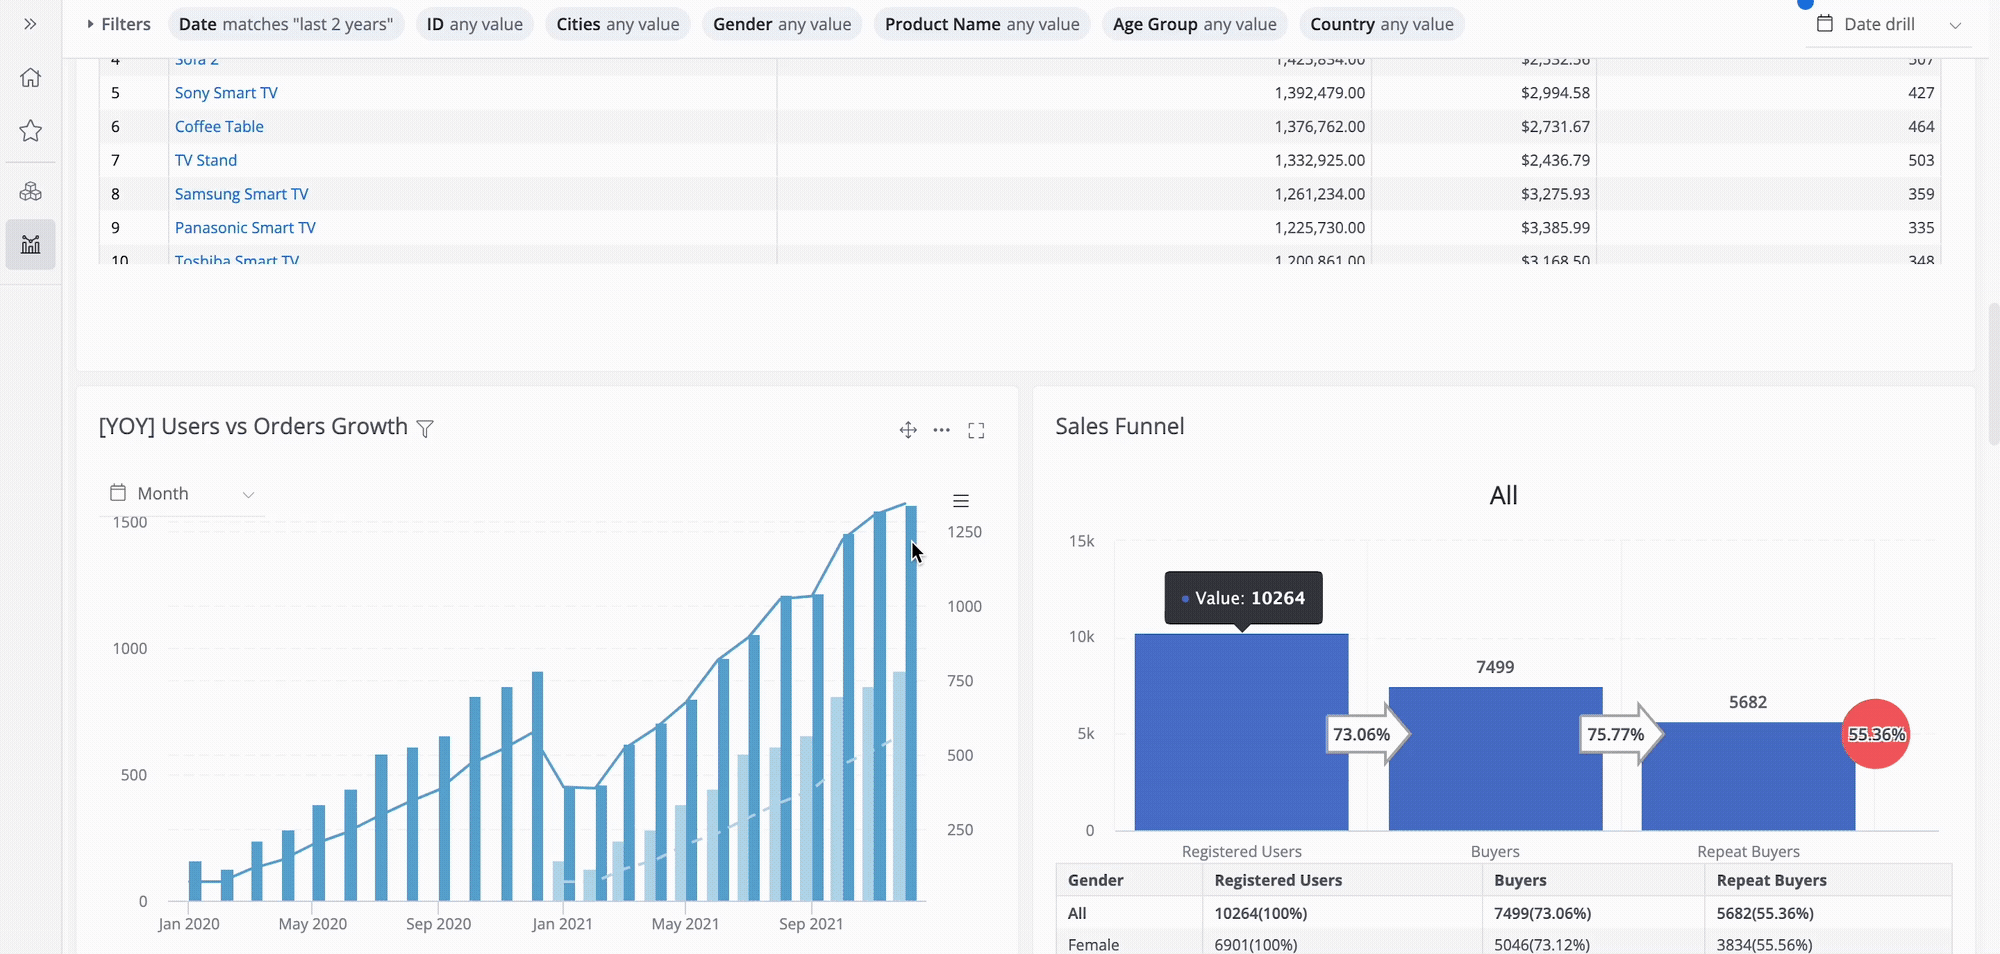Open the Gender any value filter

(781, 24)
